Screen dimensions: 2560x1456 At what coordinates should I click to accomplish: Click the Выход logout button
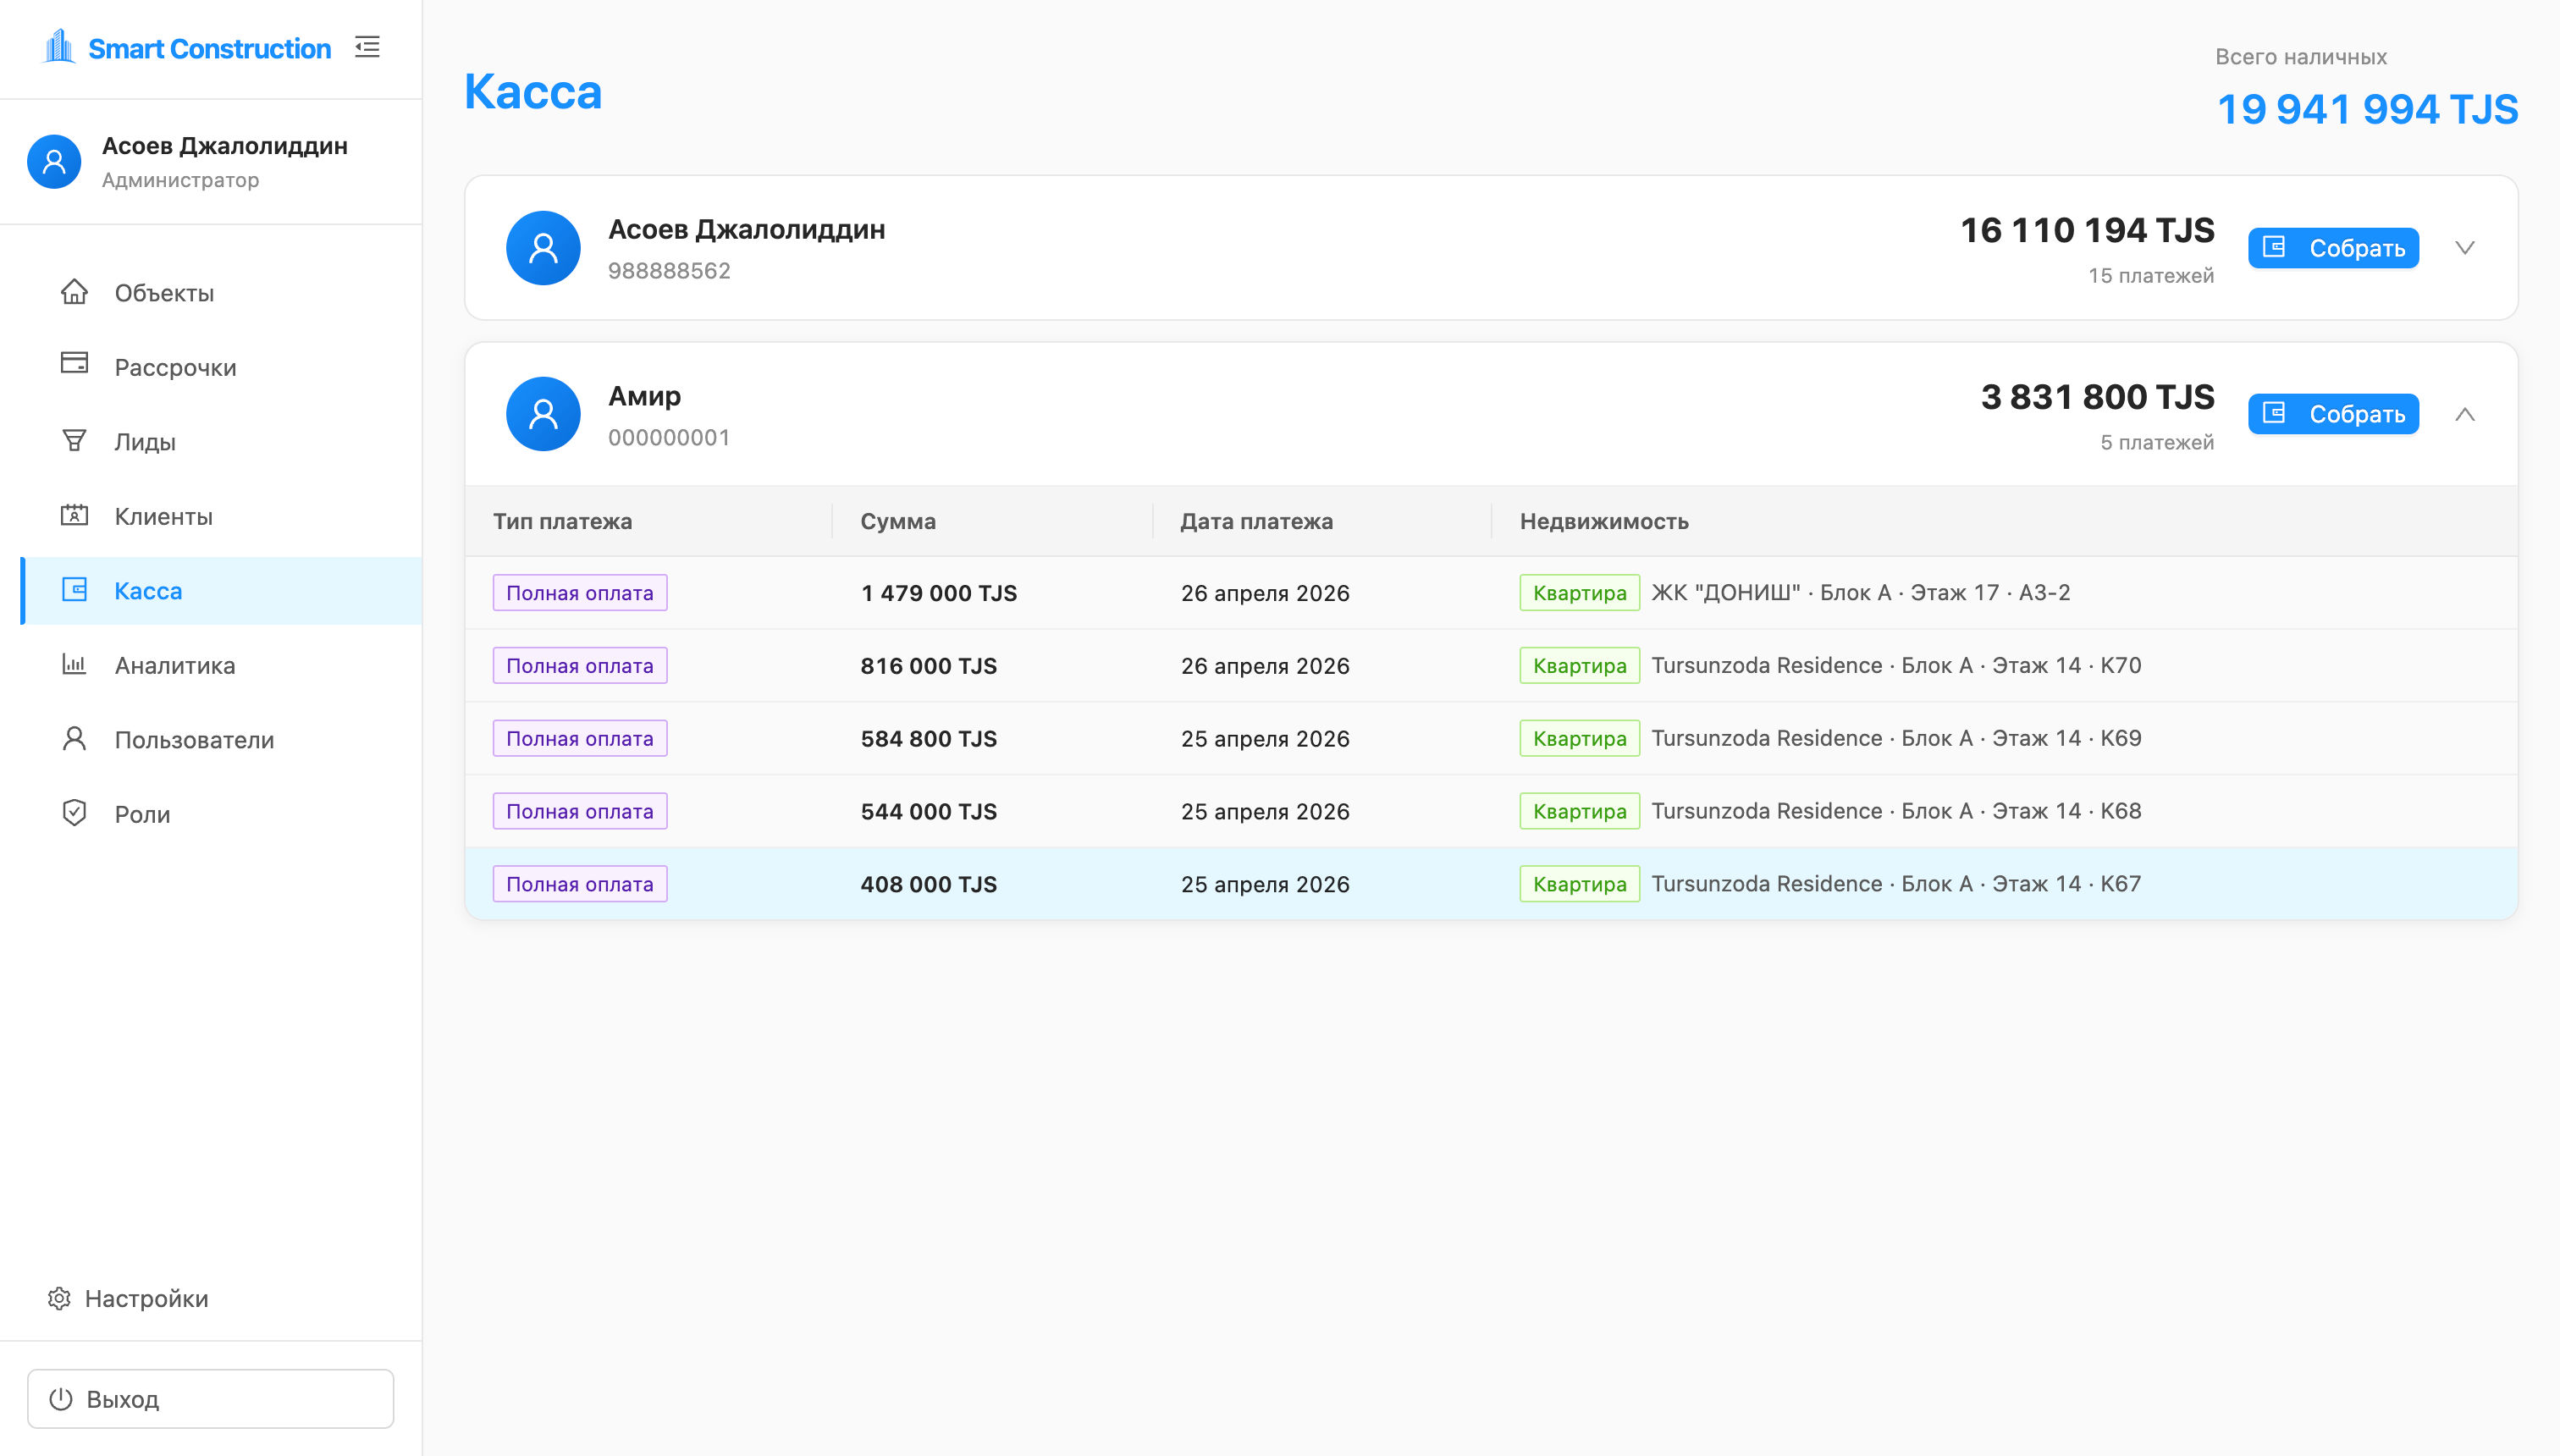point(210,1398)
